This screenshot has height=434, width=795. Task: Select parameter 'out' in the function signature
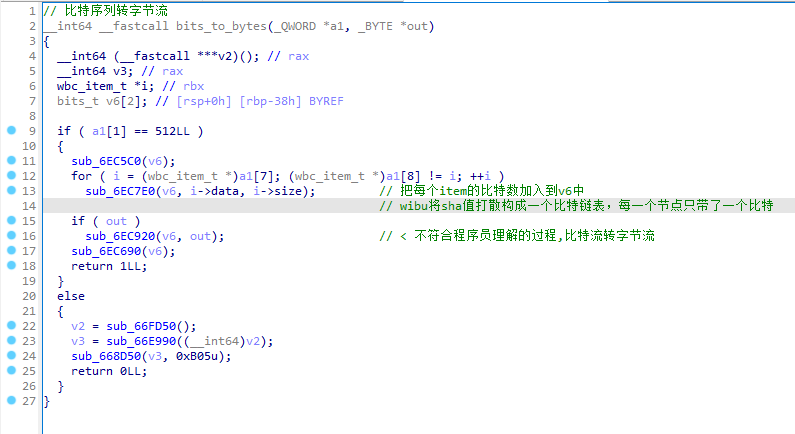click(x=417, y=26)
